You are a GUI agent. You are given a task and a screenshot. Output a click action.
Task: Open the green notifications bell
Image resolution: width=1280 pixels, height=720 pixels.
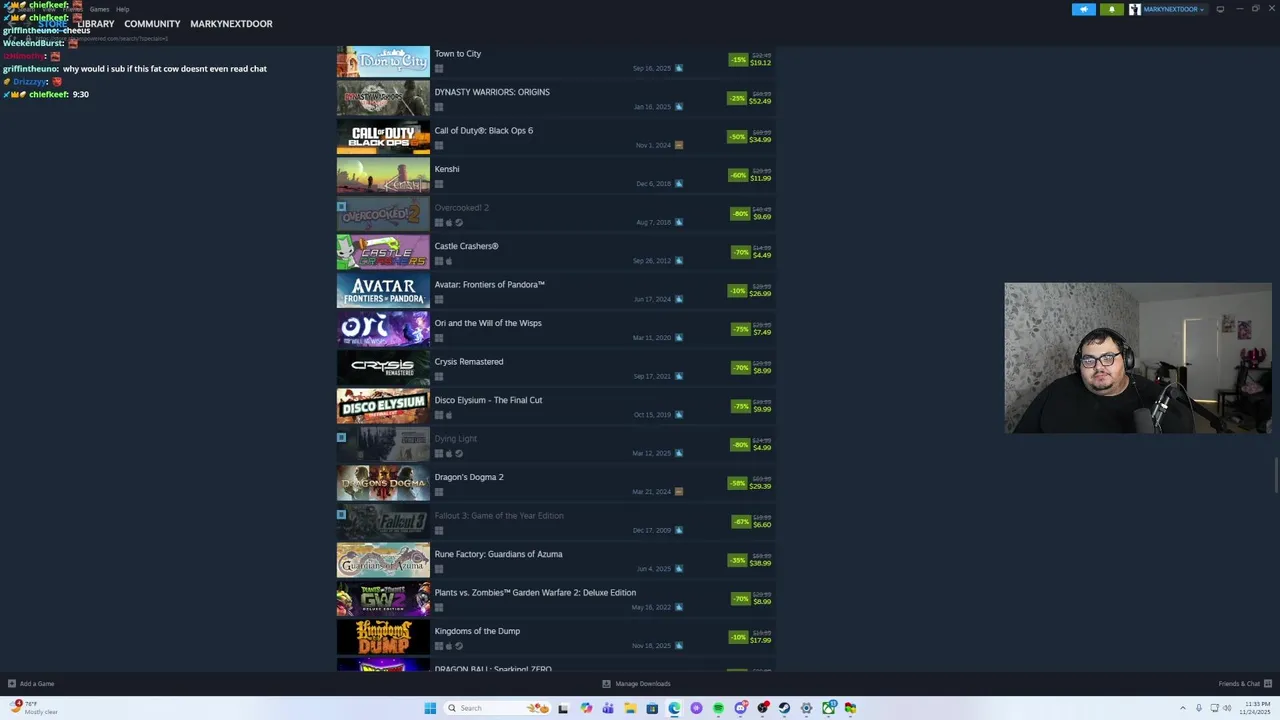click(1112, 9)
